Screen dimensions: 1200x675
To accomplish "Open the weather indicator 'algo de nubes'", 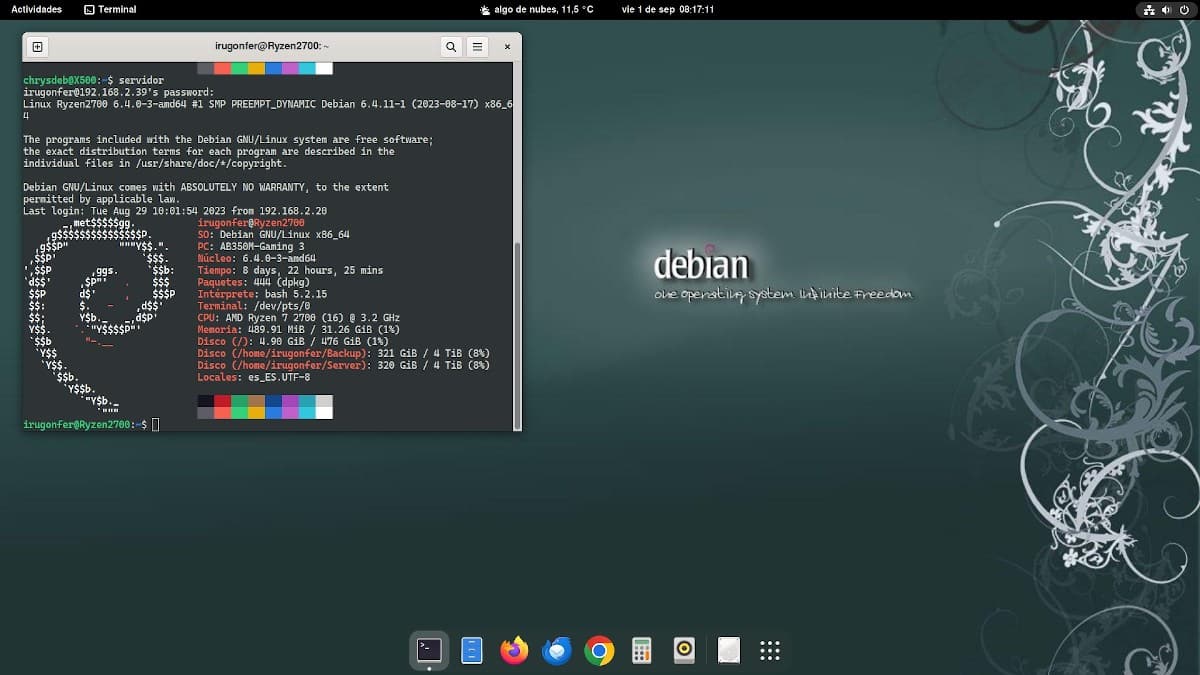I will point(537,9).
